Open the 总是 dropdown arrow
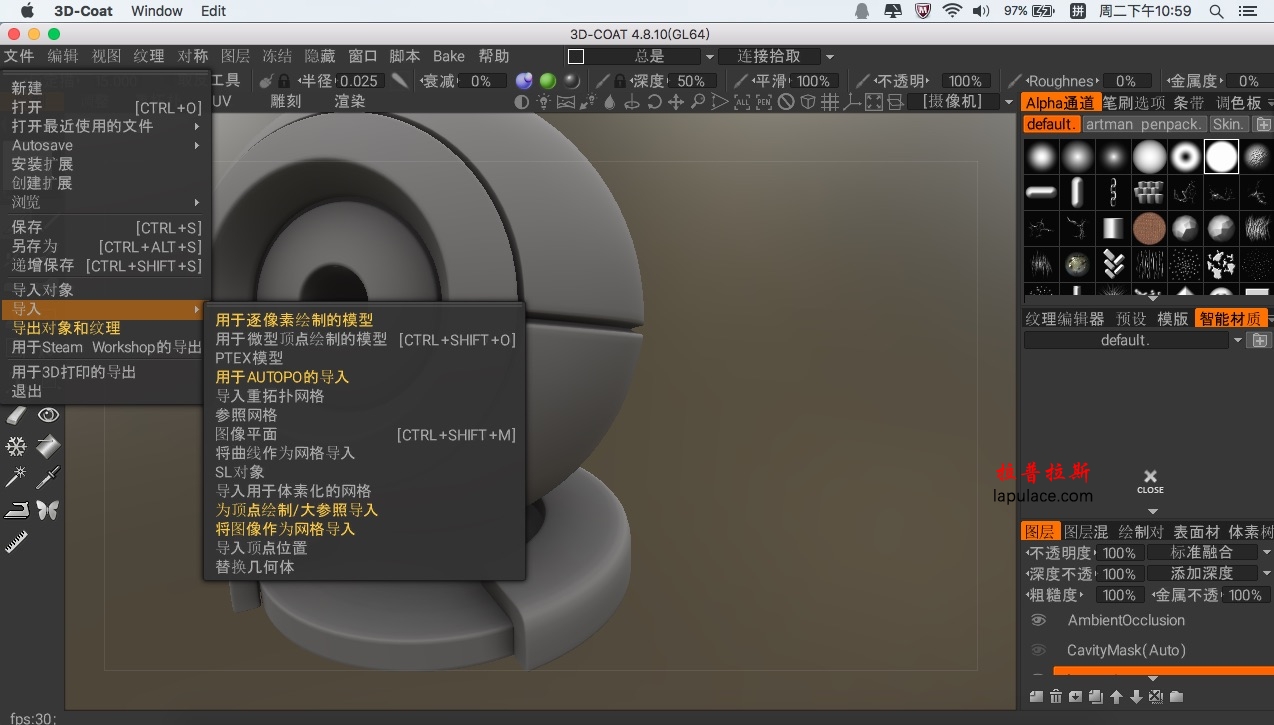The image size is (1274, 725). coord(710,57)
